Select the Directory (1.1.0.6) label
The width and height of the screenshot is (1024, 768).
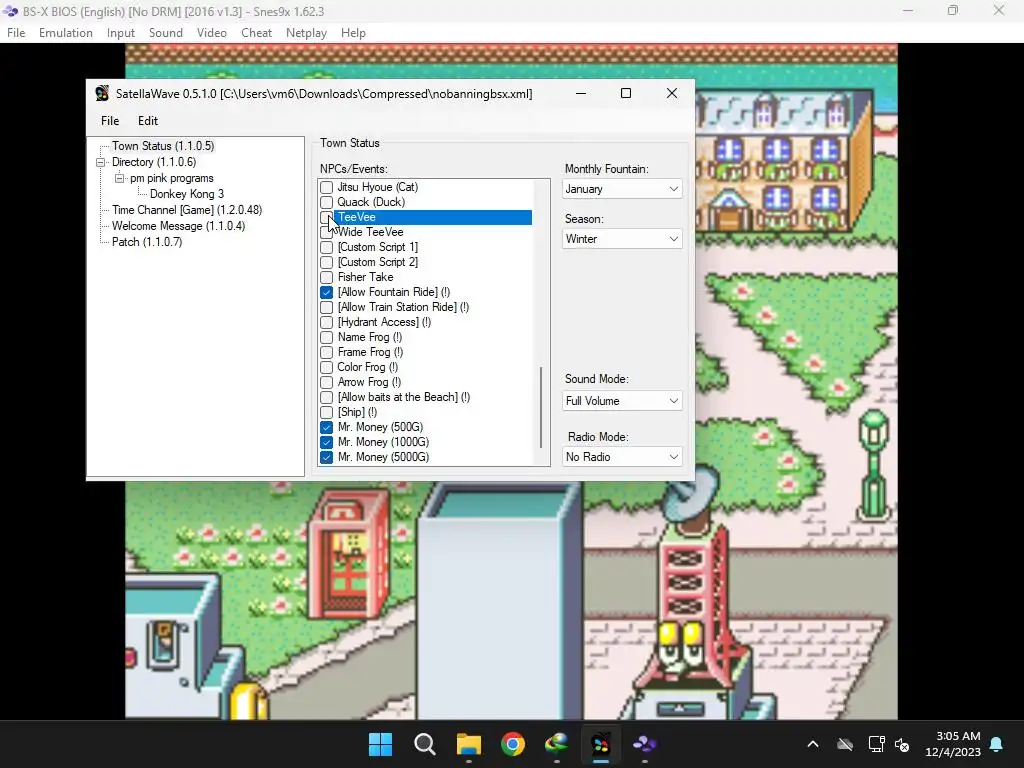[153, 162]
